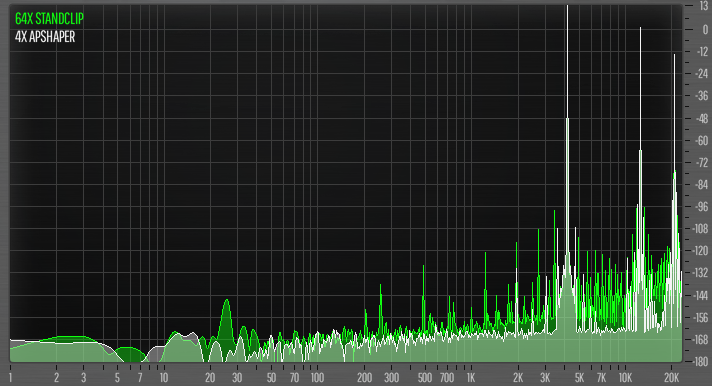Click the 100 Hz frequency axis label
712x386 pixels.
317,377
